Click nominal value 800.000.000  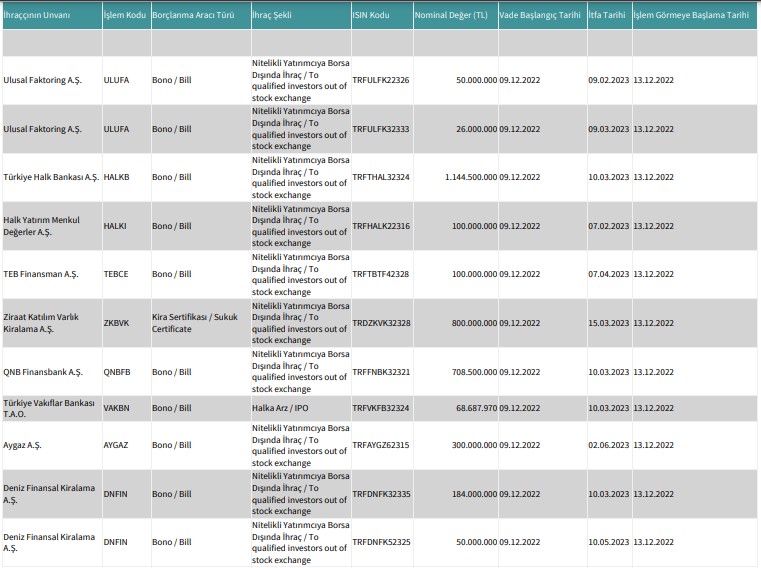point(475,323)
